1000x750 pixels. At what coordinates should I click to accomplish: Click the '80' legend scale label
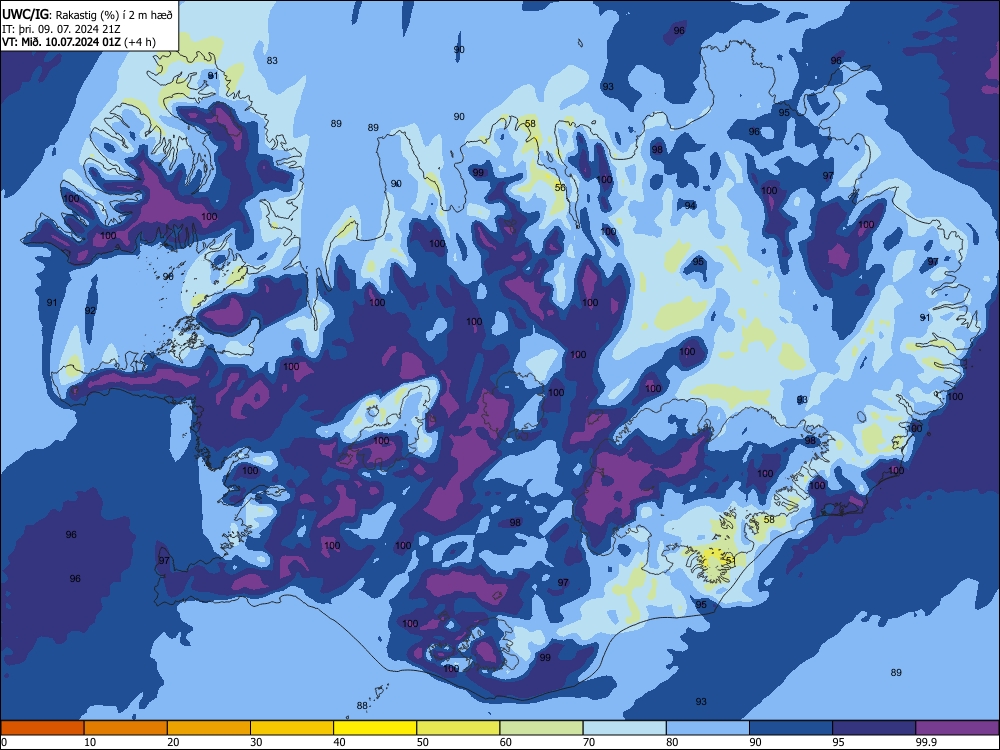click(x=672, y=742)
